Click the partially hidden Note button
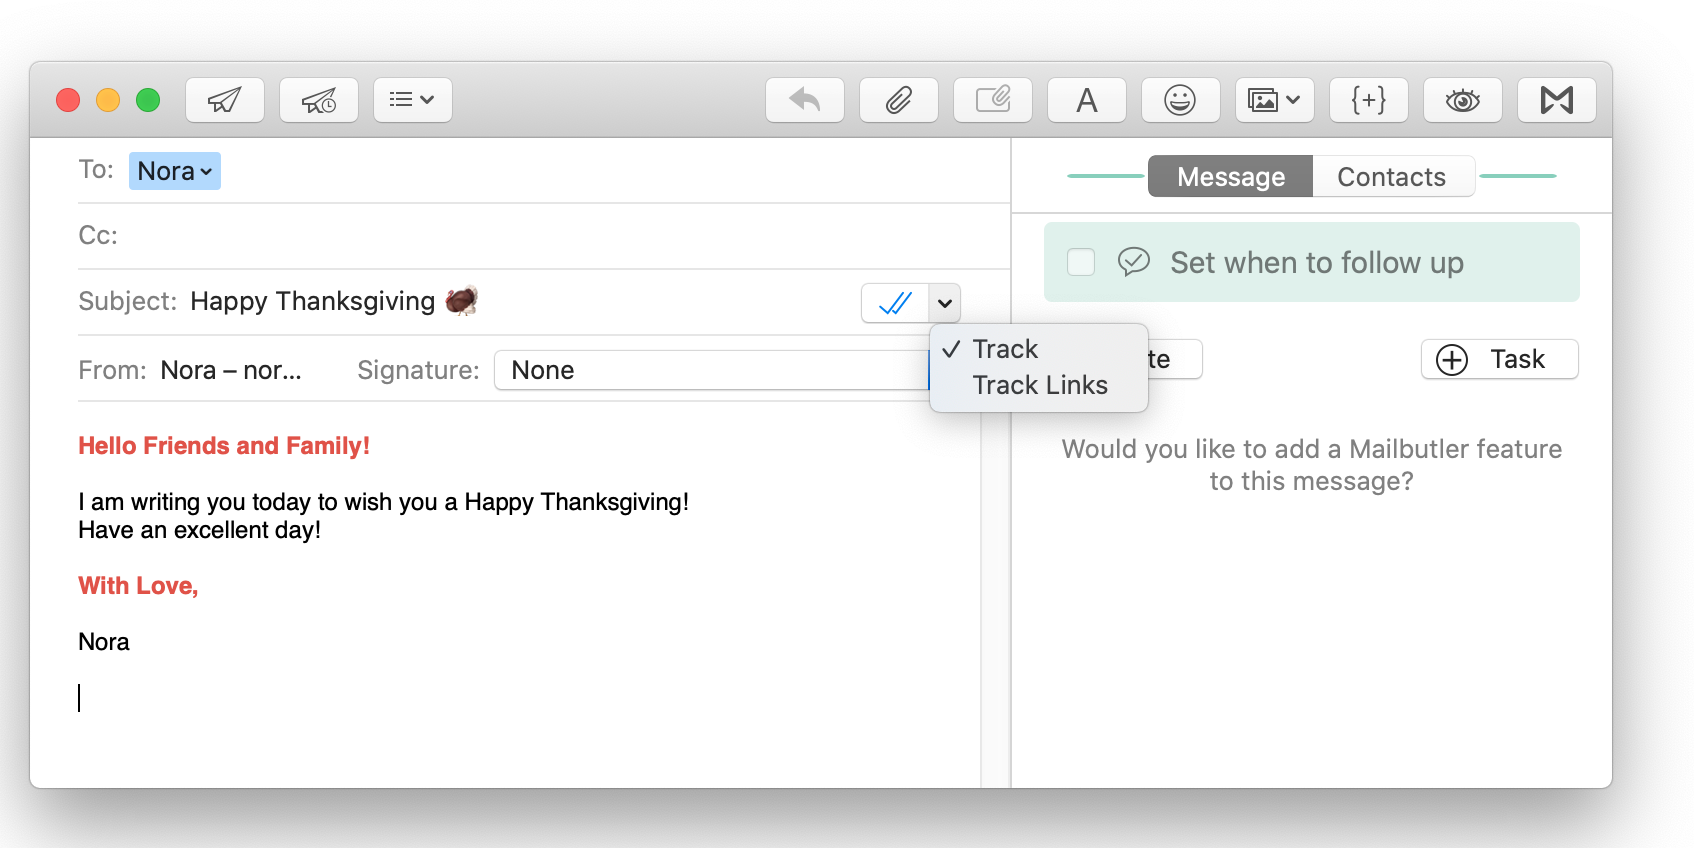This screenshot has height=848, width=1694. tap(1174, 359)
